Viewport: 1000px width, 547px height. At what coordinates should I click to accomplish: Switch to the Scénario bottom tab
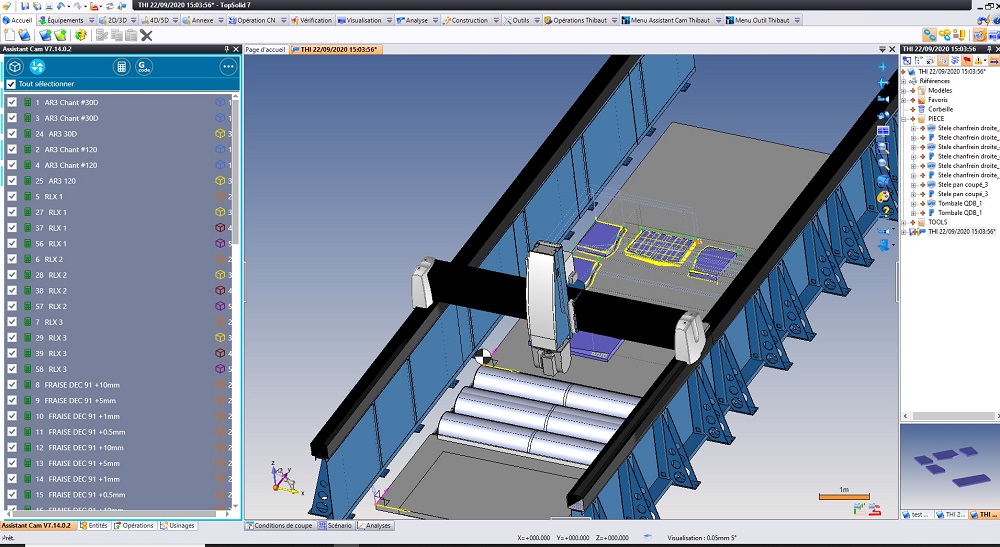click(x=340, y=525)
